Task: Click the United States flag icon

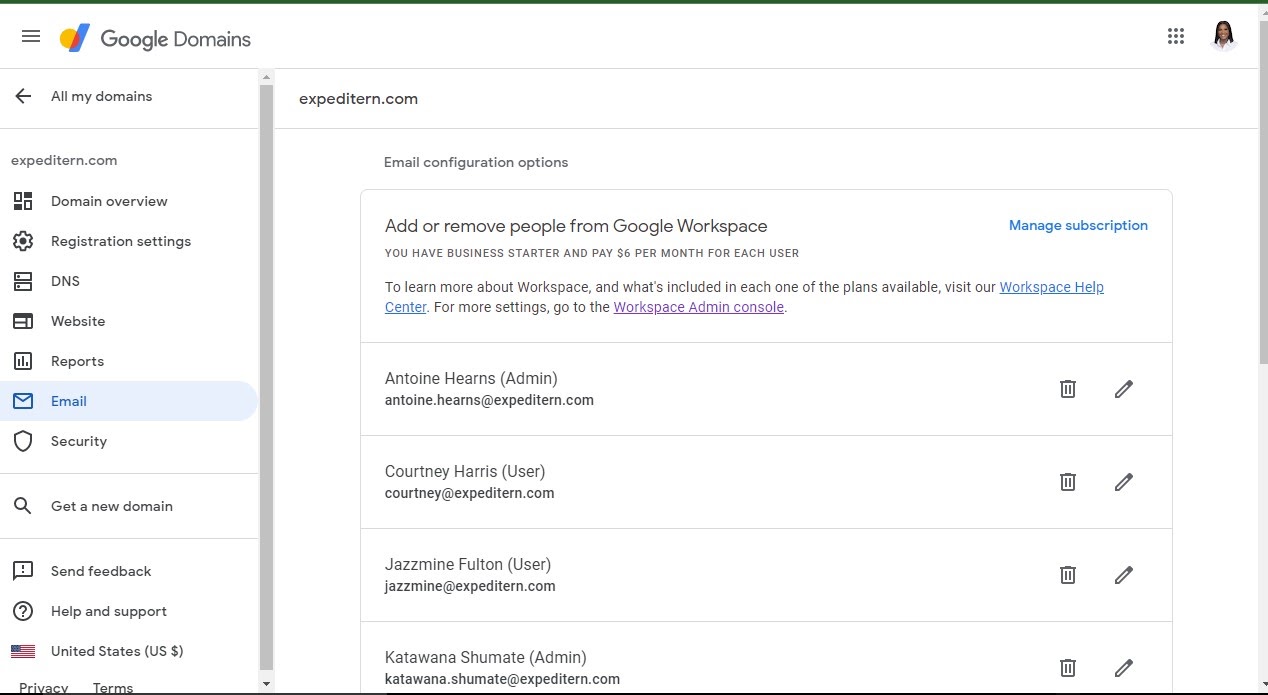Action: click(23, 651)
